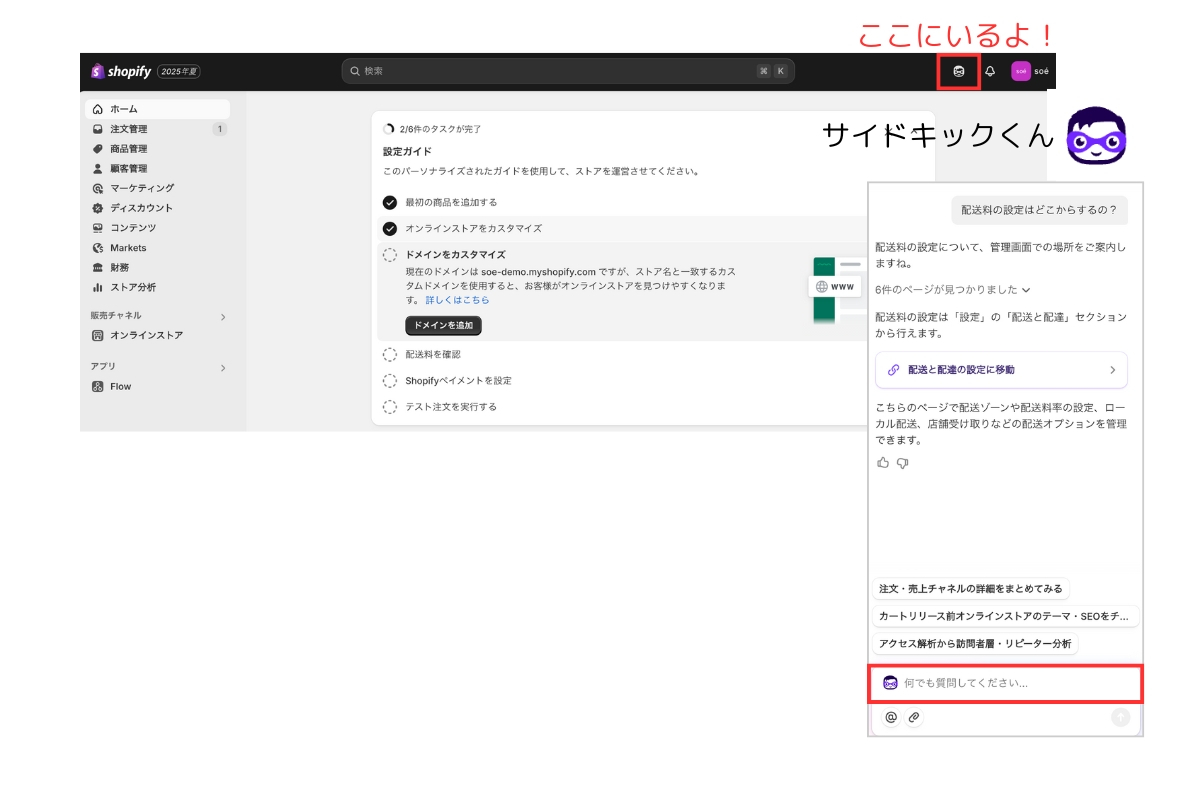This screenshot has width=1200, height=800.
Task: Mark the Shopifyペイメントを設定 task circle
Action: pyautogui.click(x=390, y=381)
